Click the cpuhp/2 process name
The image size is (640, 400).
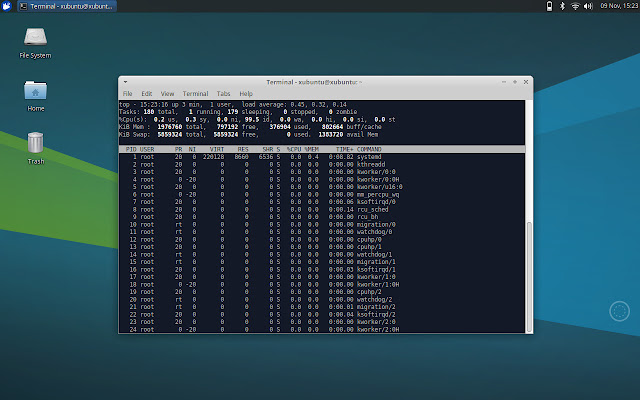tap(369, 292)
